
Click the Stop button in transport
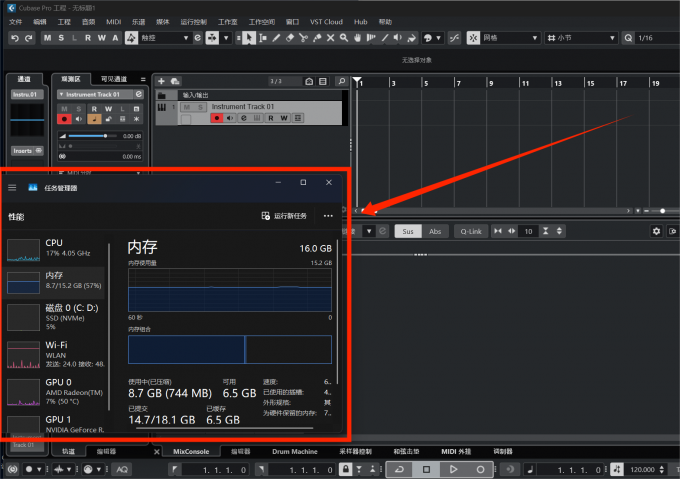[x=426, y=469]
